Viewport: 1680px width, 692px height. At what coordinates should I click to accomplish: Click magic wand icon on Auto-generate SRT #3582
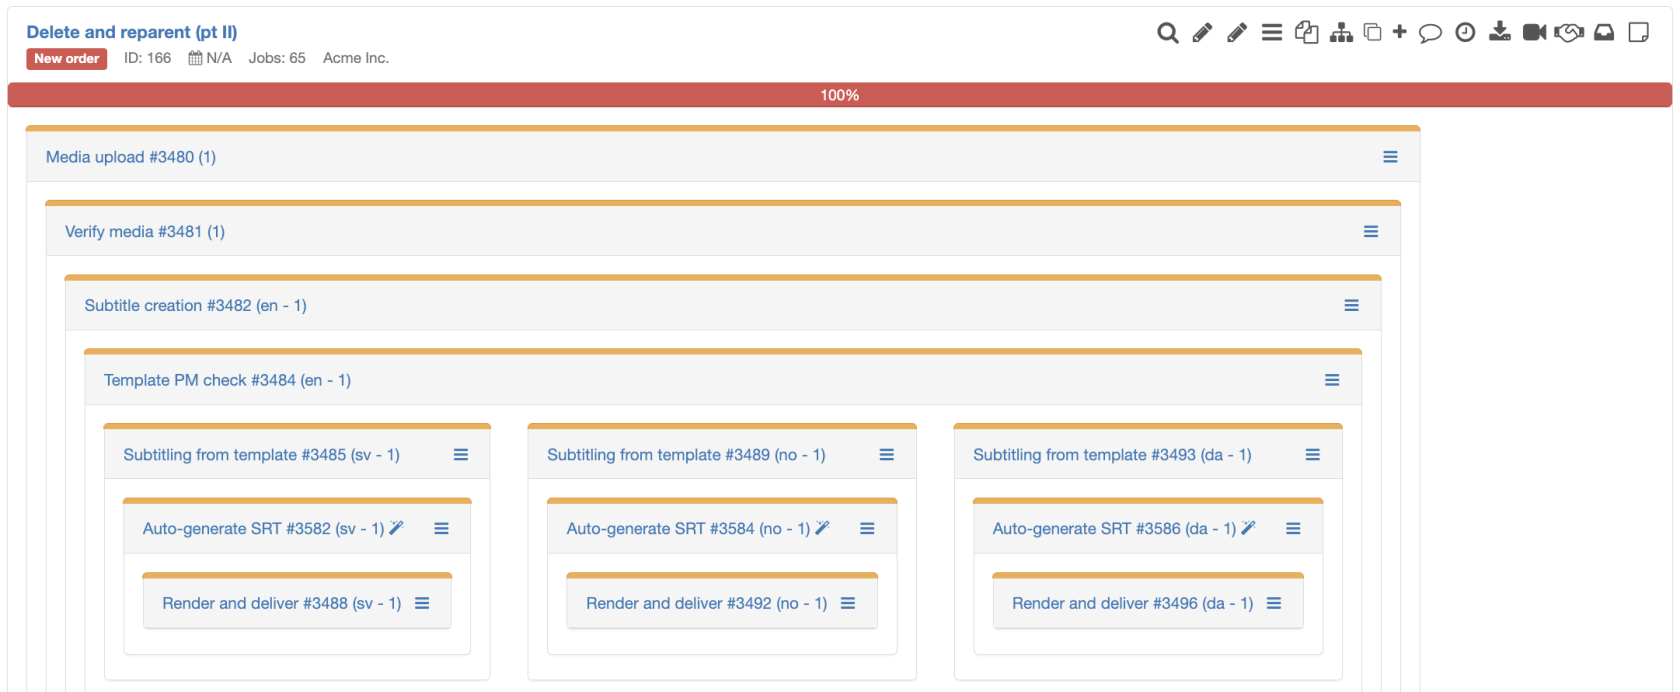coord(396,528)
